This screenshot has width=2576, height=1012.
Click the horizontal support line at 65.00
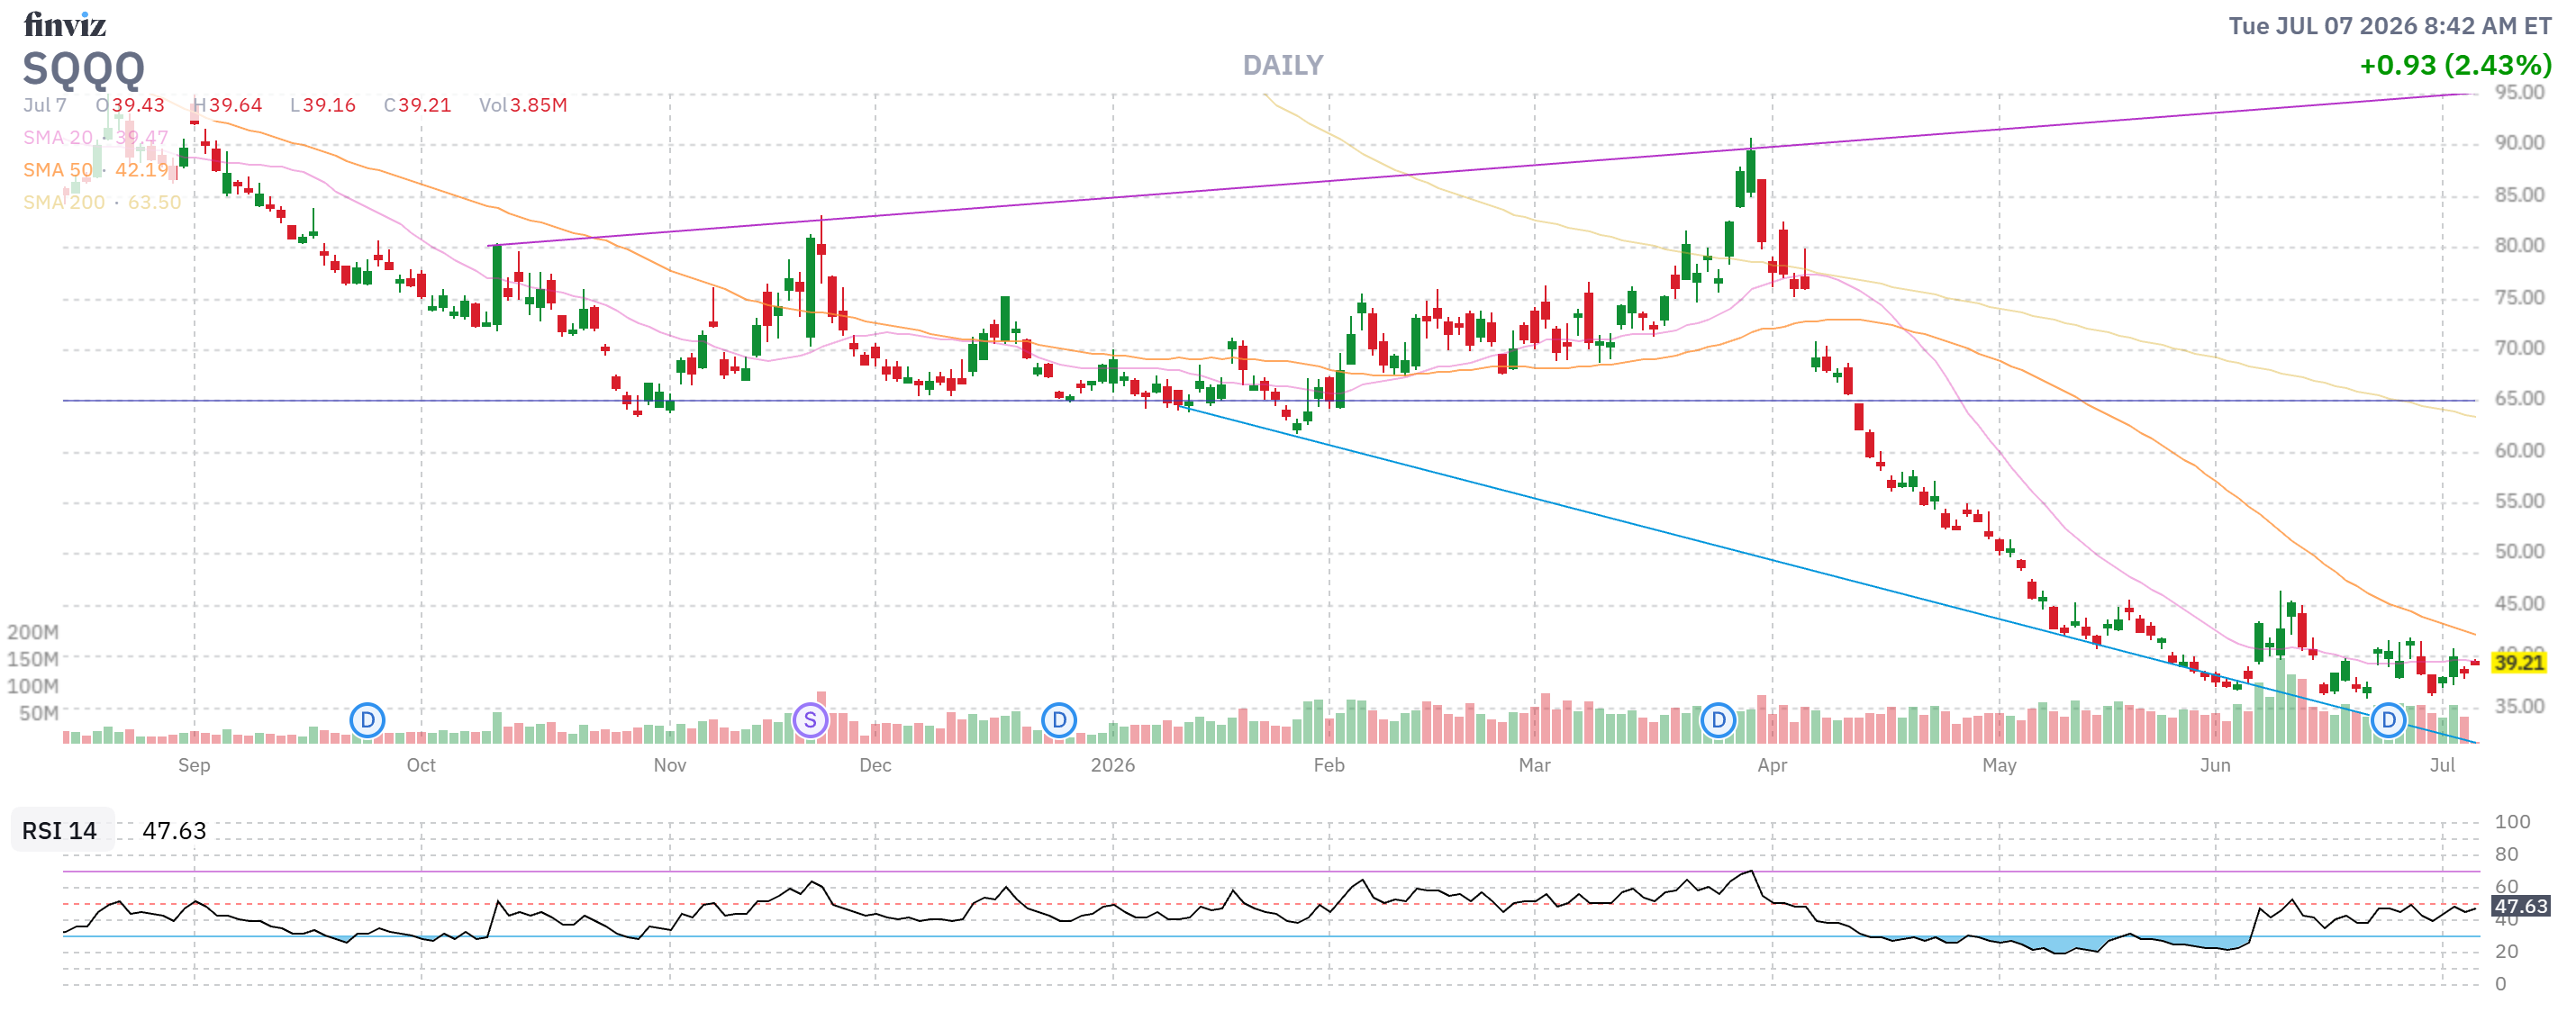coord(1269,400)
